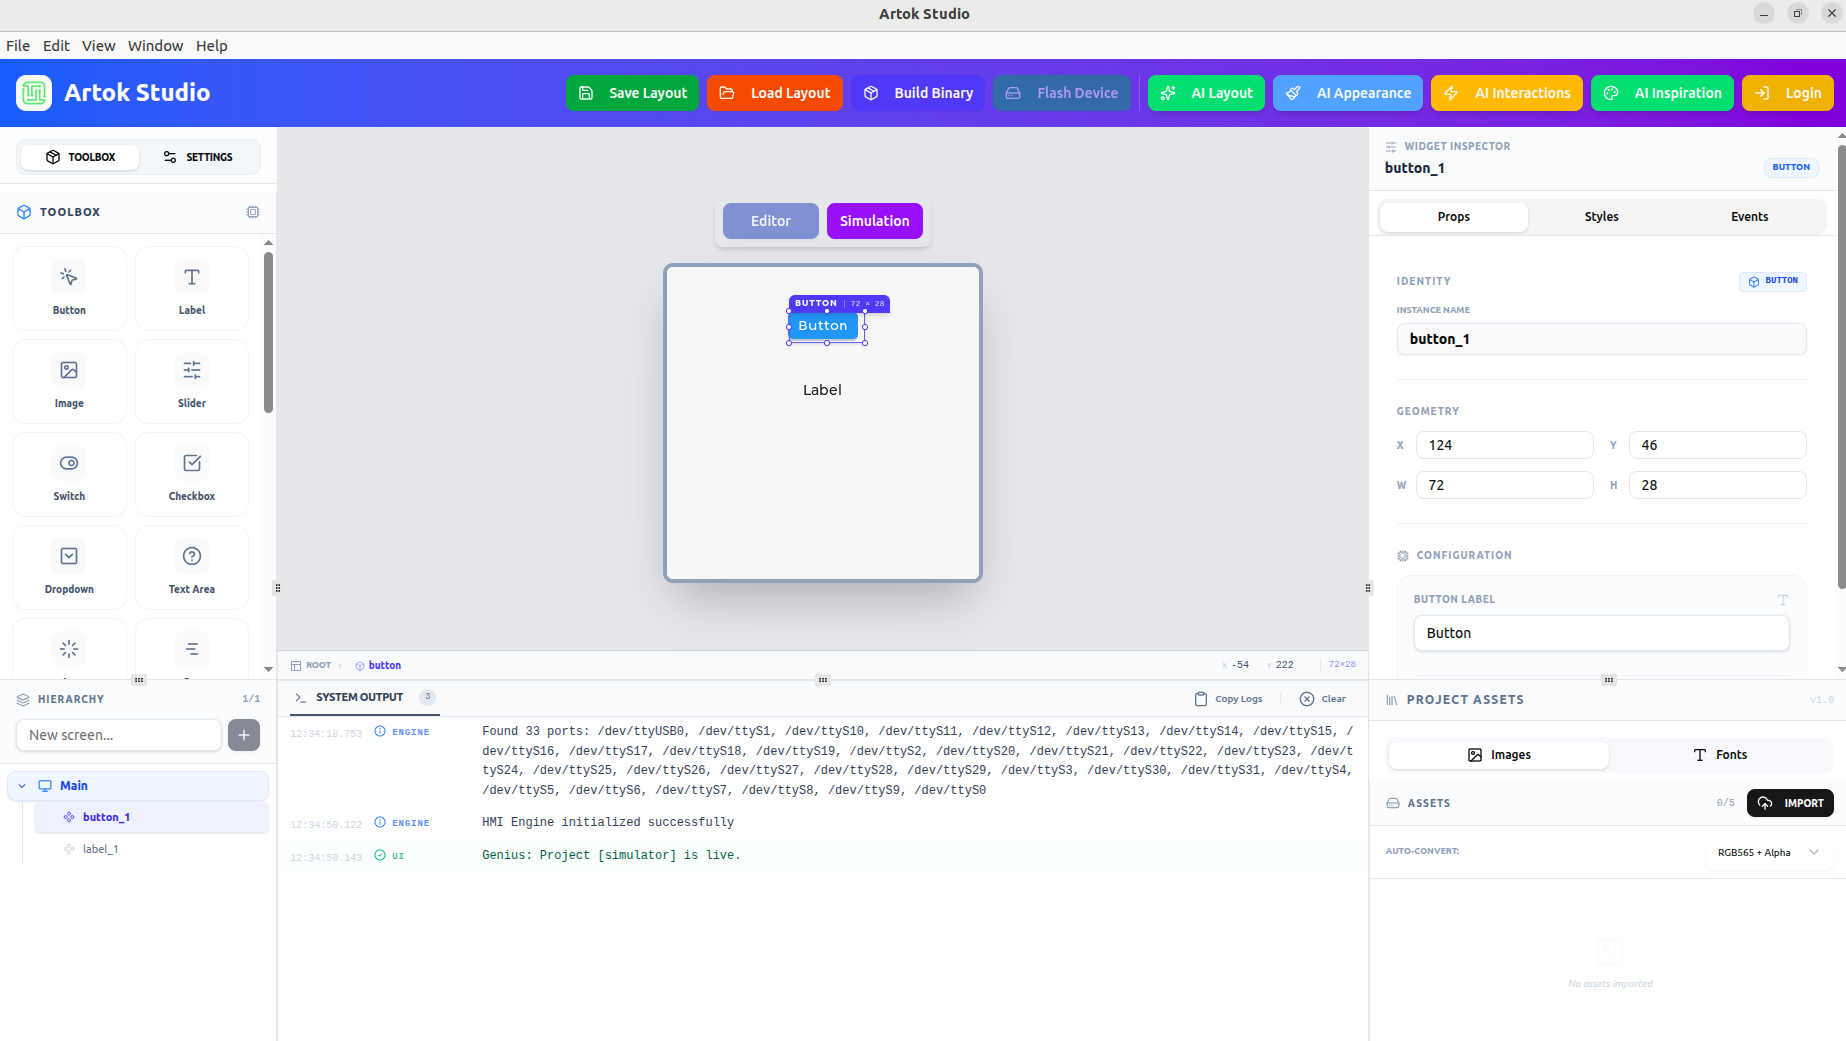1846x1041 pixels.
Task: Choose the Text Area widget
Action: point(191,567)
